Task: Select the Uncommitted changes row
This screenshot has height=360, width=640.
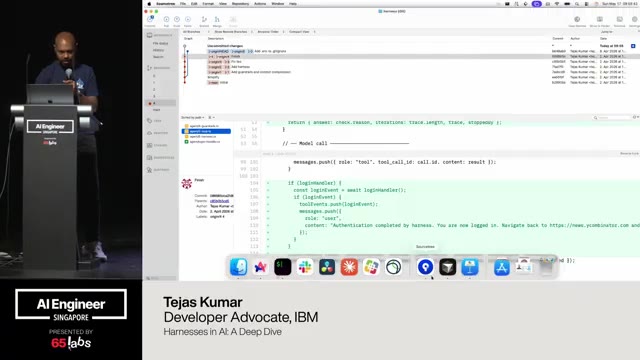Action: [x=408, y=46]
